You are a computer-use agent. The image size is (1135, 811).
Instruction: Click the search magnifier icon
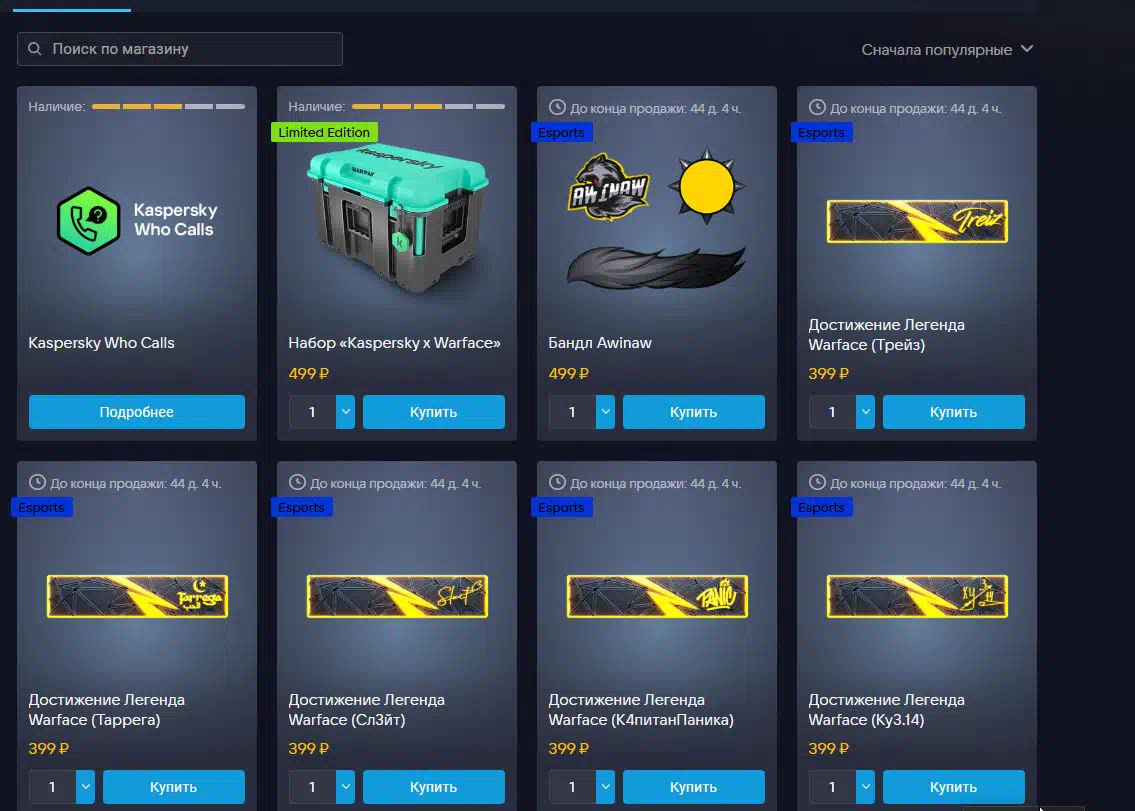pyautogui.click(x=34, y=49)
